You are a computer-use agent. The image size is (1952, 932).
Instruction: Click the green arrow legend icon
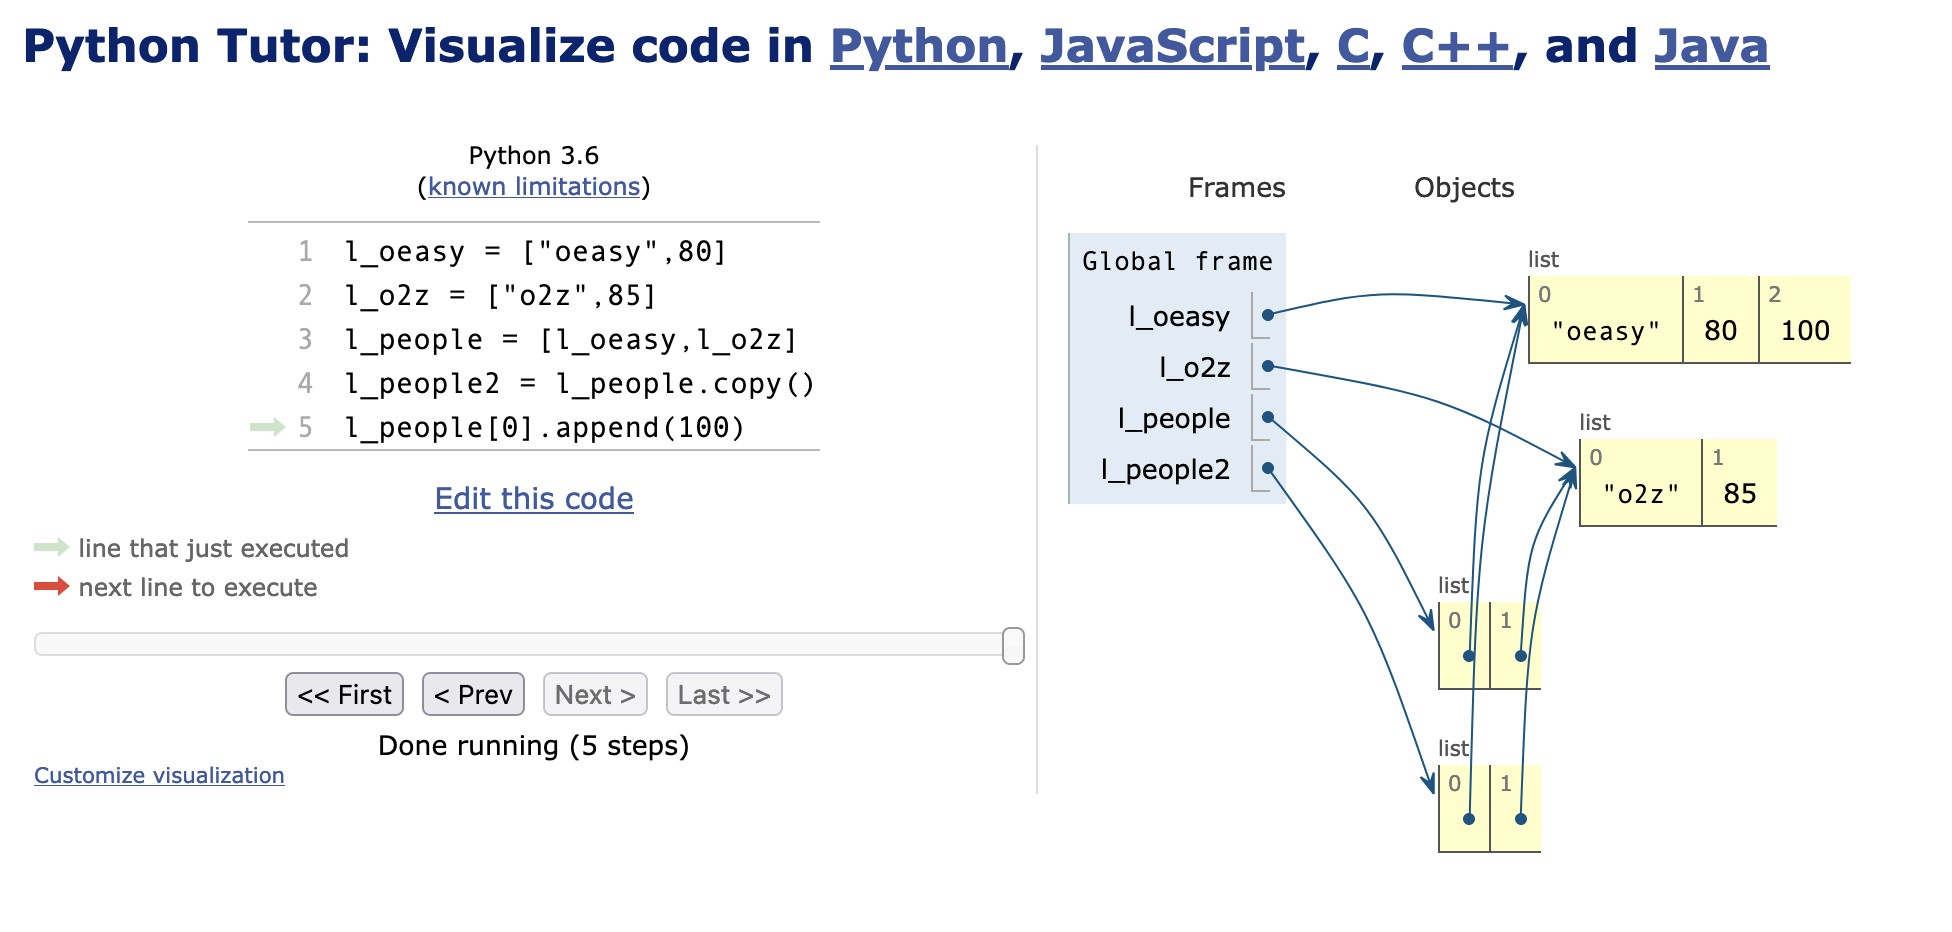tap(51, 547)
